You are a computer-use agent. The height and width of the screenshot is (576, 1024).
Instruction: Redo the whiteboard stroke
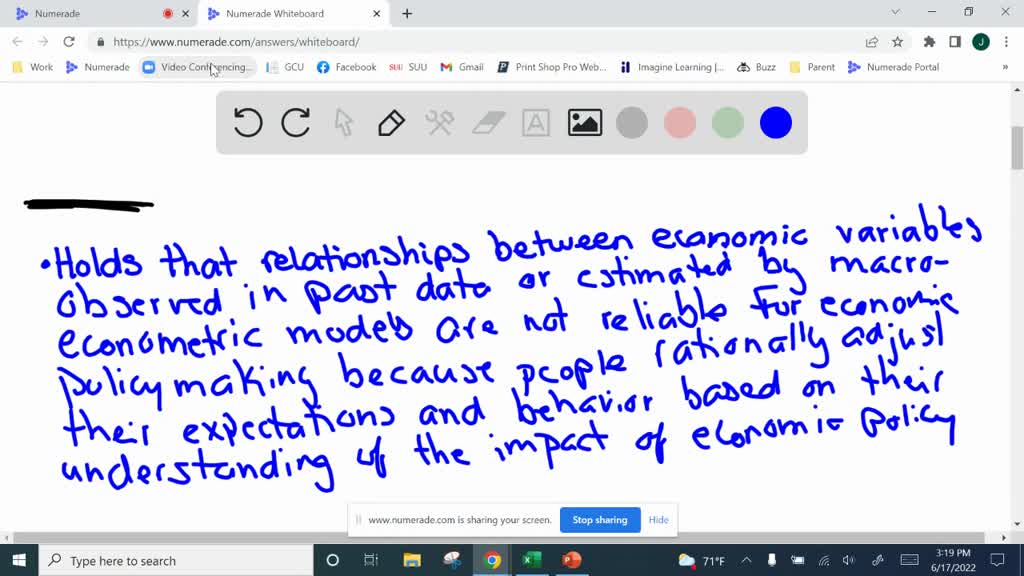coord(295,123)
